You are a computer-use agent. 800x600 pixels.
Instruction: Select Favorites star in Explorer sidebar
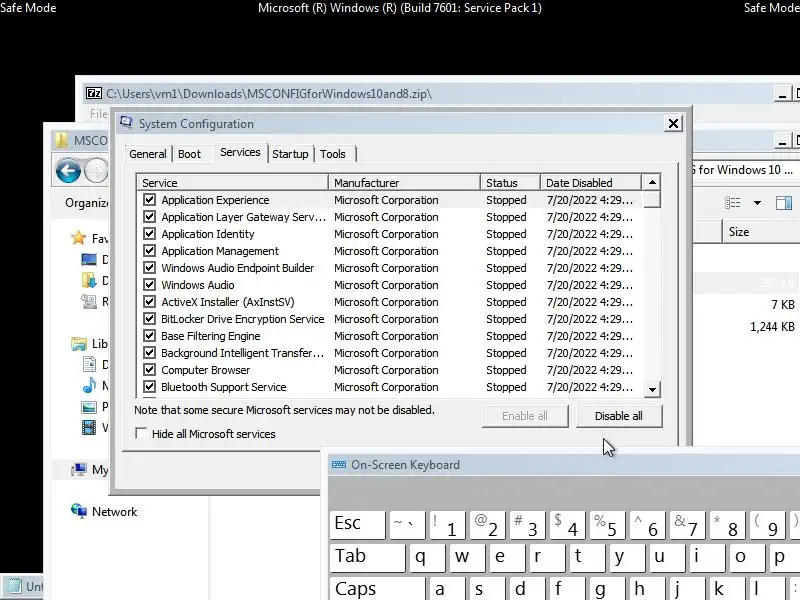pyautogui.click(x=79, y=238)
